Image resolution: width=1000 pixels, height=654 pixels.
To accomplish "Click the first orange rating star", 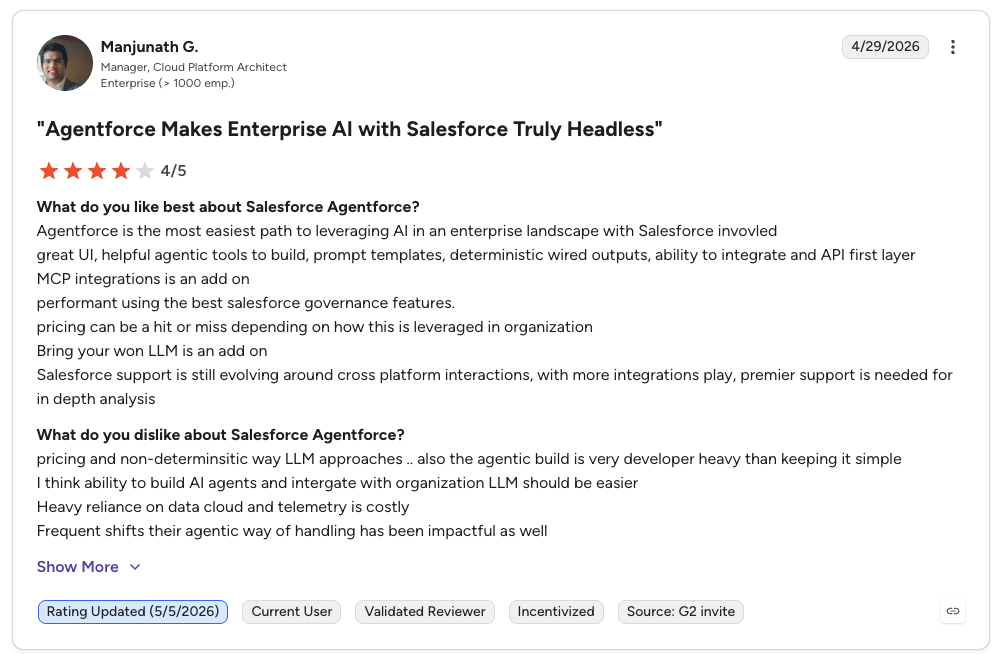I will [x=49, y=170].
